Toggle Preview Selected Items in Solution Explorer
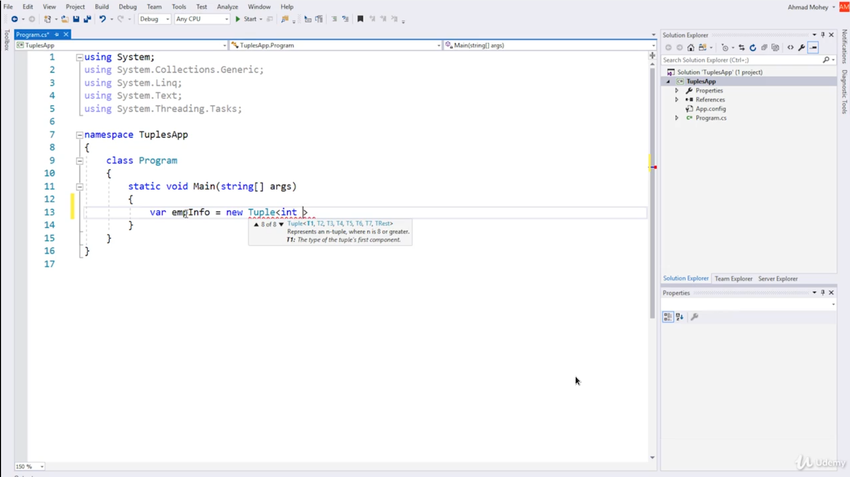 pos(813,48)
